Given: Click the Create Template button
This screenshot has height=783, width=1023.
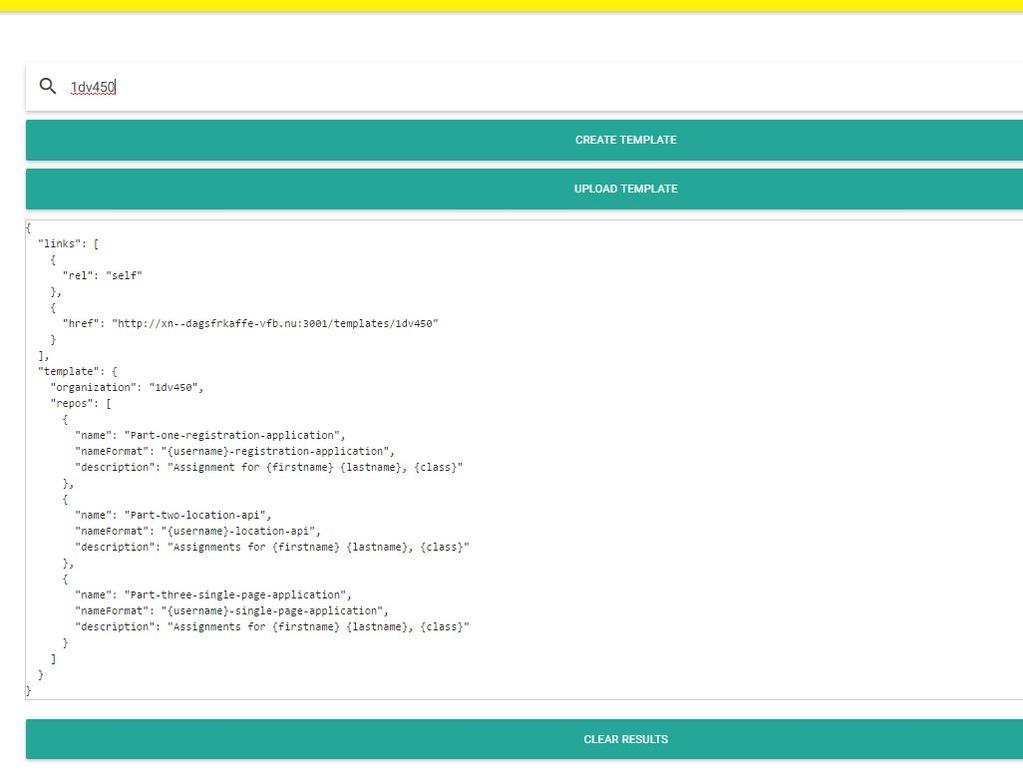Looking at the screenshot, I should [x=524, y=140].
